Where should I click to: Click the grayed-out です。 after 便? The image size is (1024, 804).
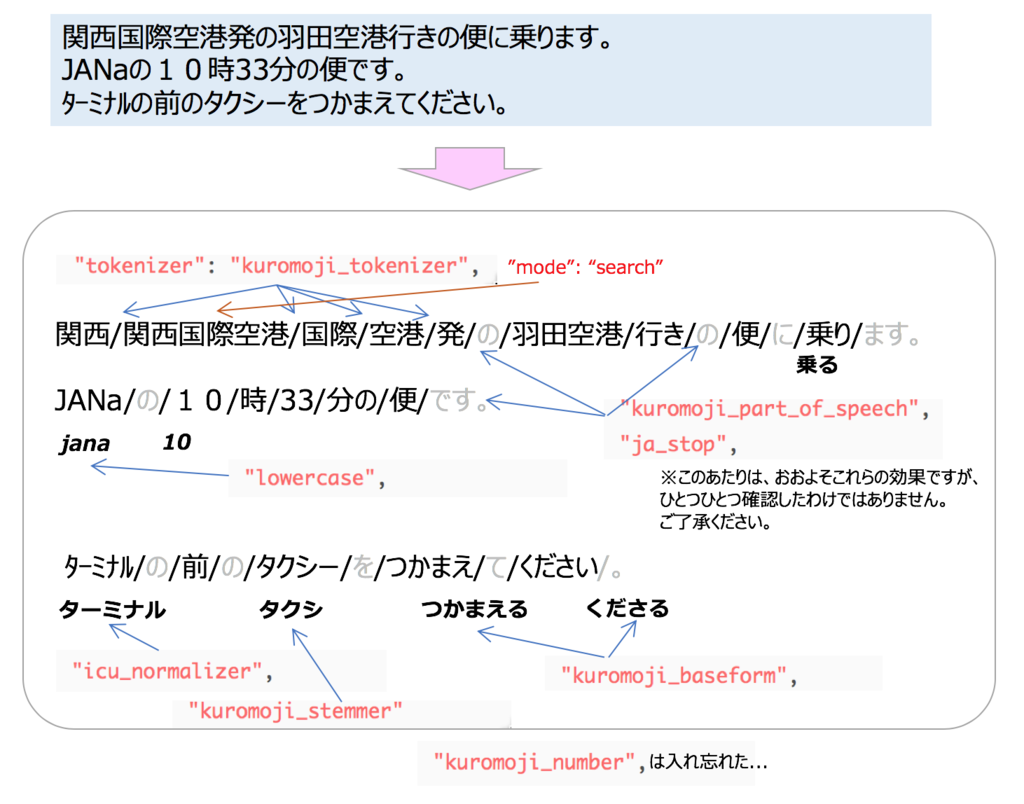(460, 400)
